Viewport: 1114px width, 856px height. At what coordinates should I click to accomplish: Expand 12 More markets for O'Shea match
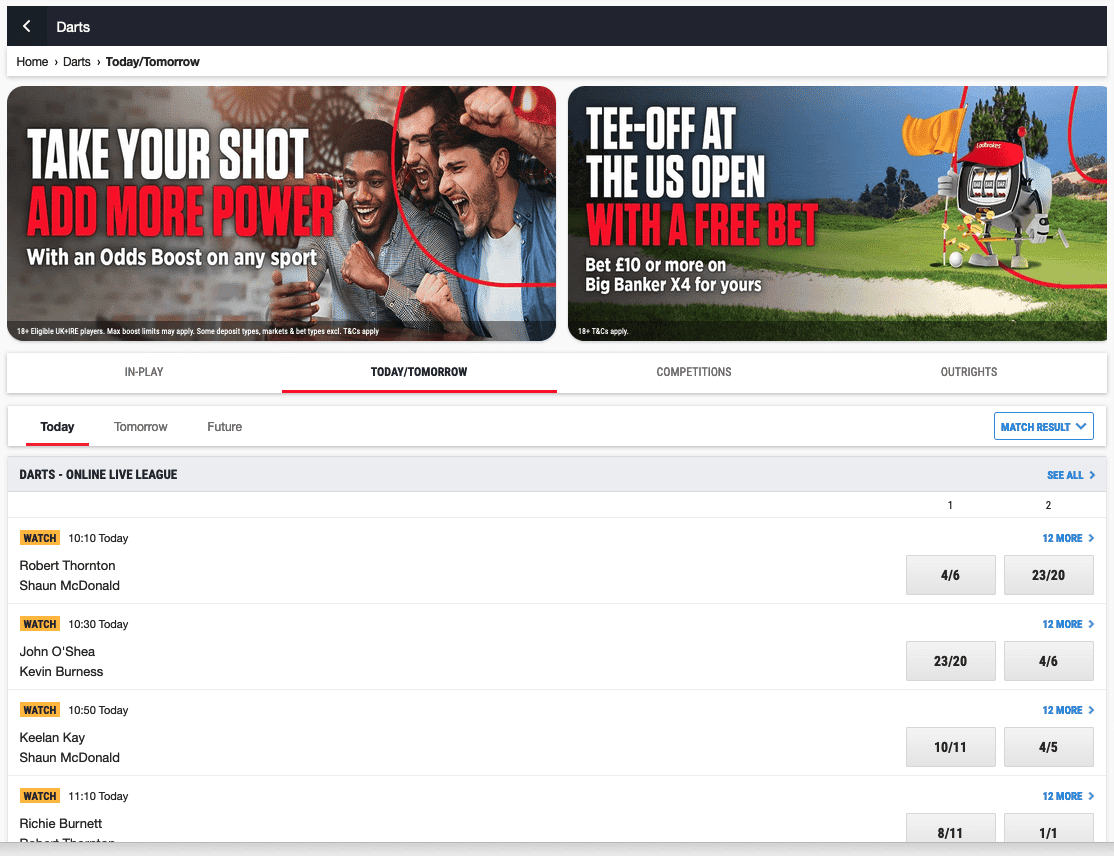[x=1067, y=624]
